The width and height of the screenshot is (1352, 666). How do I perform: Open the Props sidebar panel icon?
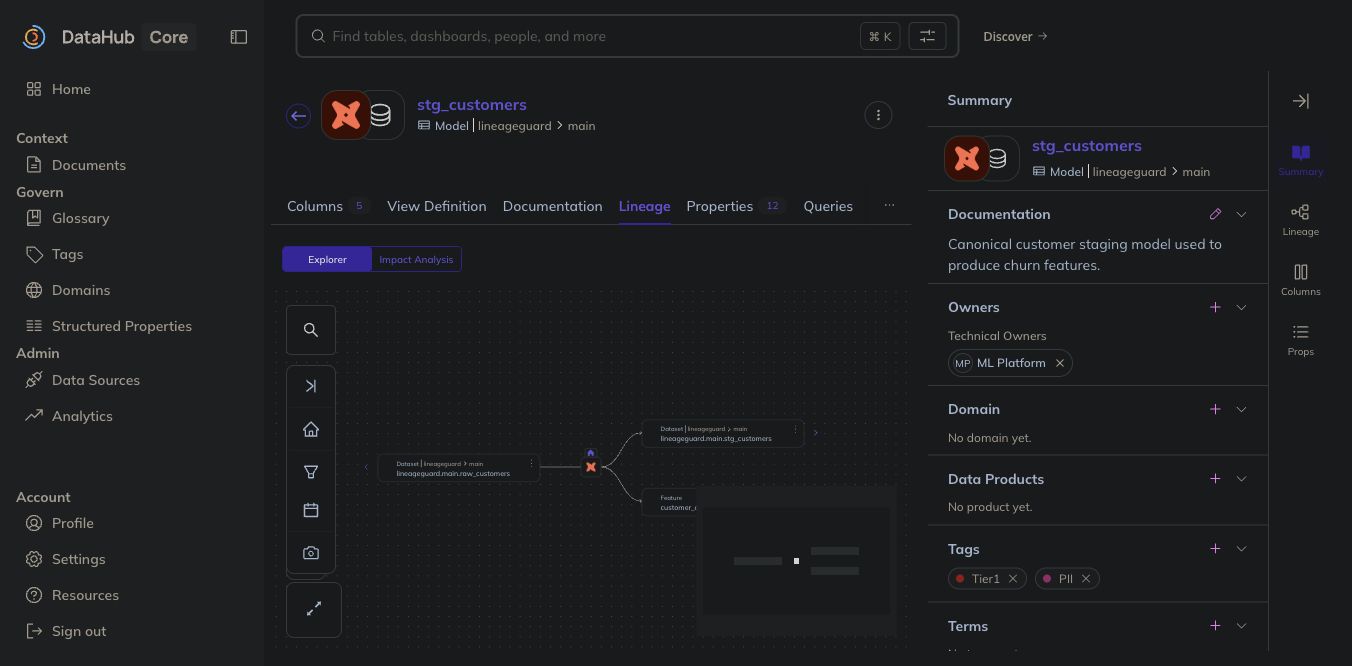1300,339
